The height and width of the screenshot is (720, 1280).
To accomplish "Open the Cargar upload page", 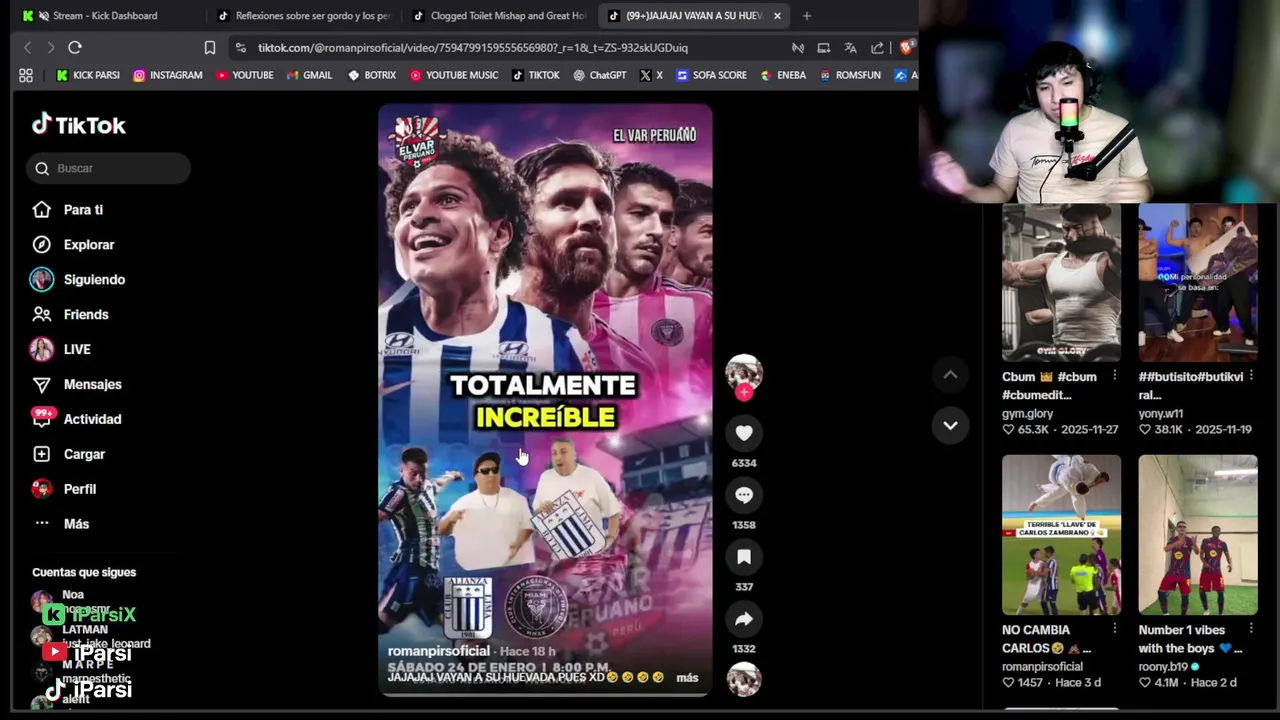I will (x=68, y=454).
